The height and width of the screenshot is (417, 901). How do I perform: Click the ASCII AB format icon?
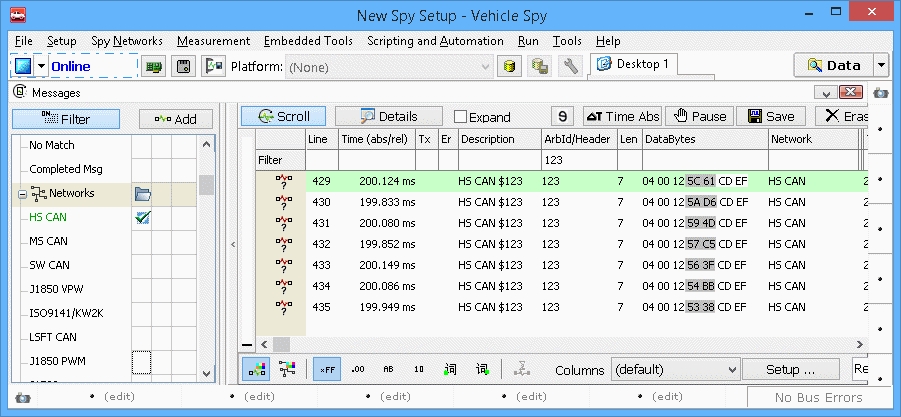click(x=388, y=369)
